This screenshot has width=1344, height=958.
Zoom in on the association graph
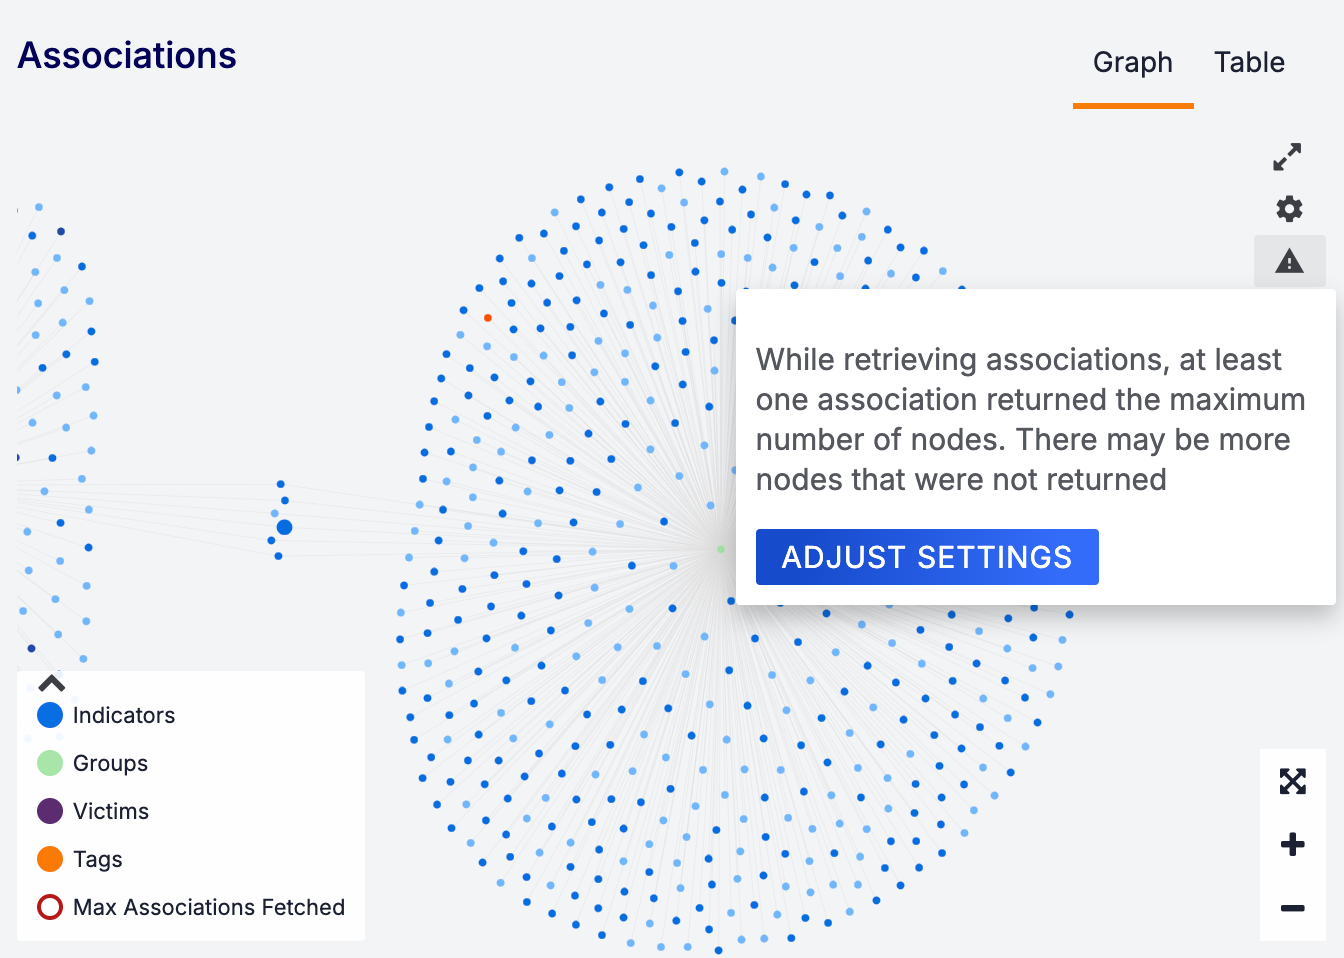[x=1293, y=844]
